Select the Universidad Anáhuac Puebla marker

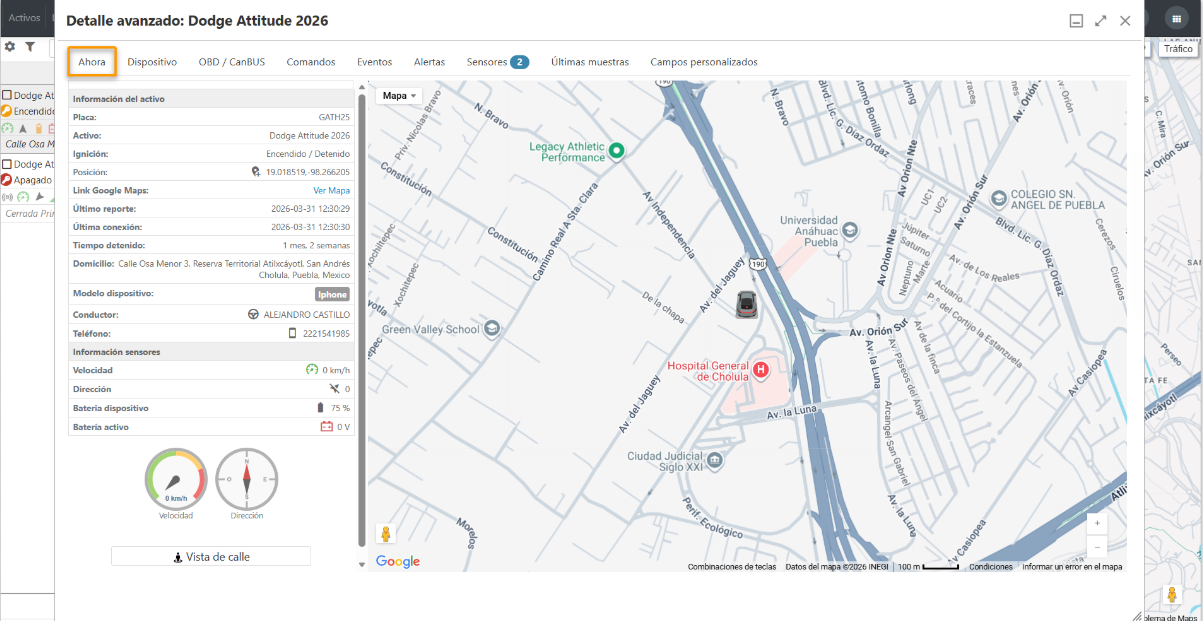(850, 229)
